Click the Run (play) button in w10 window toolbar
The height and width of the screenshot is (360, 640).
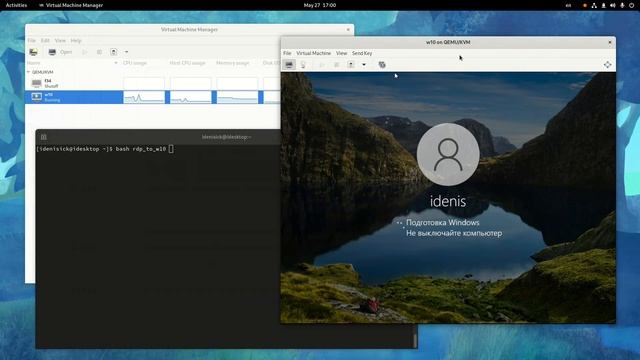pyautogui.click(x=322, y=64)
